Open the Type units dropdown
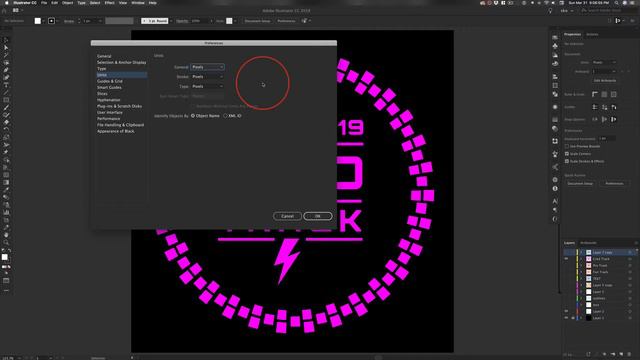The height and width of the screenshot is (360, 640). [207, 87]
